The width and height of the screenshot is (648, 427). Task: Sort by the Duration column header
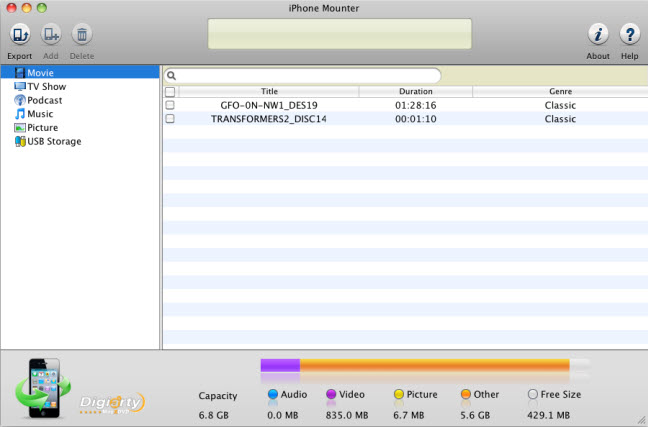(416, 91)
